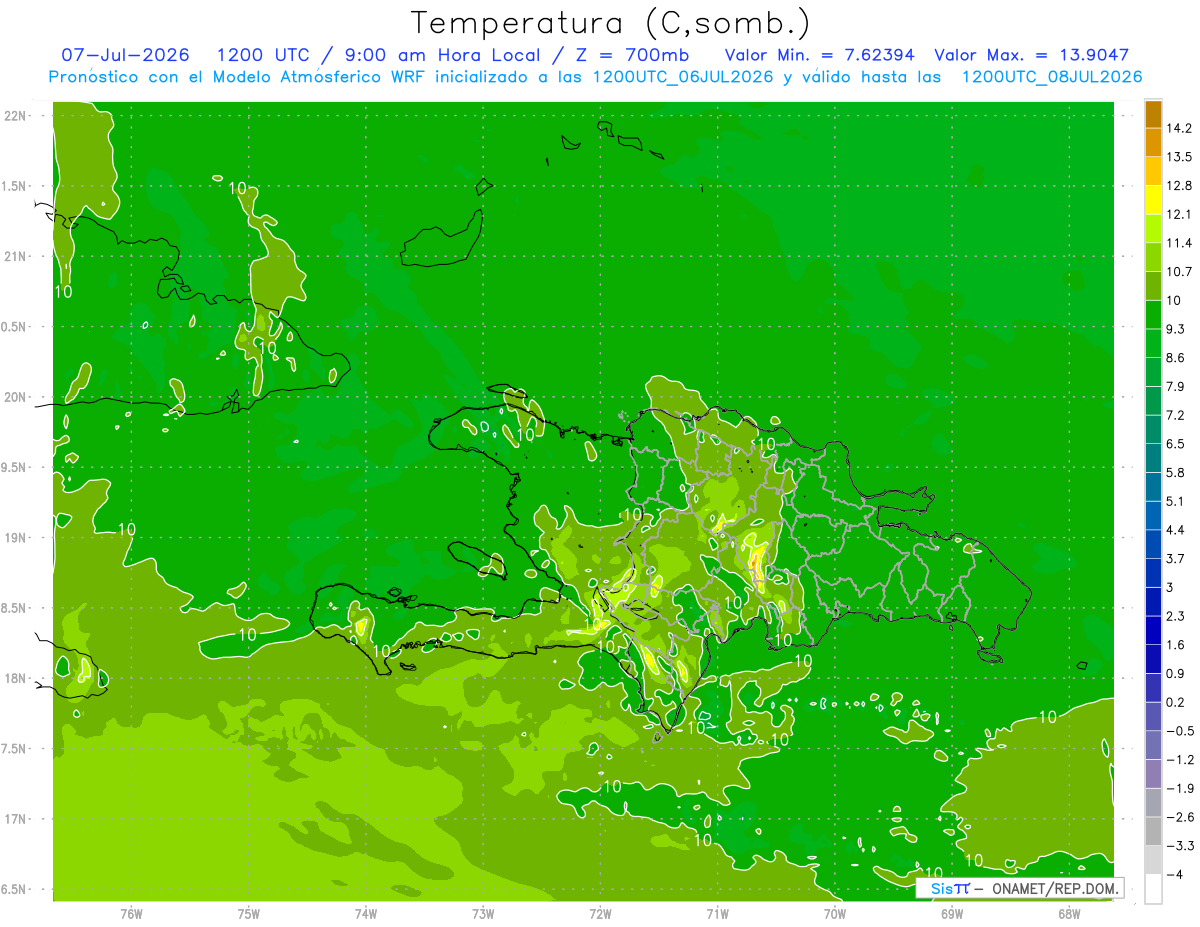
Task: Click the 11.4 value on color scale
Action: 1179,243
